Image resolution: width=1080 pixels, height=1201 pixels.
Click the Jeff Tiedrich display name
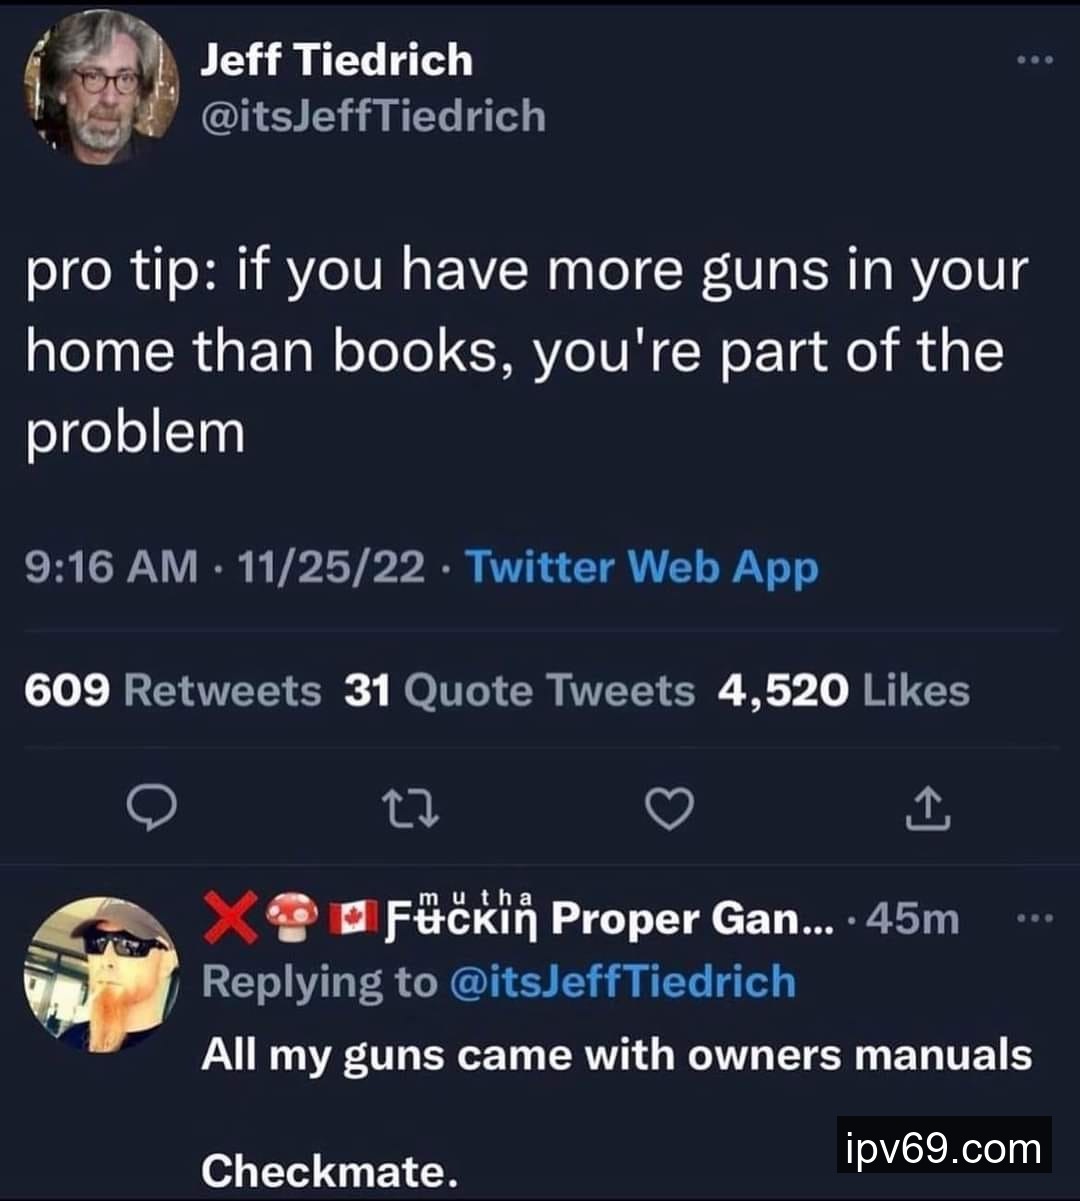(x=337, y=60)
